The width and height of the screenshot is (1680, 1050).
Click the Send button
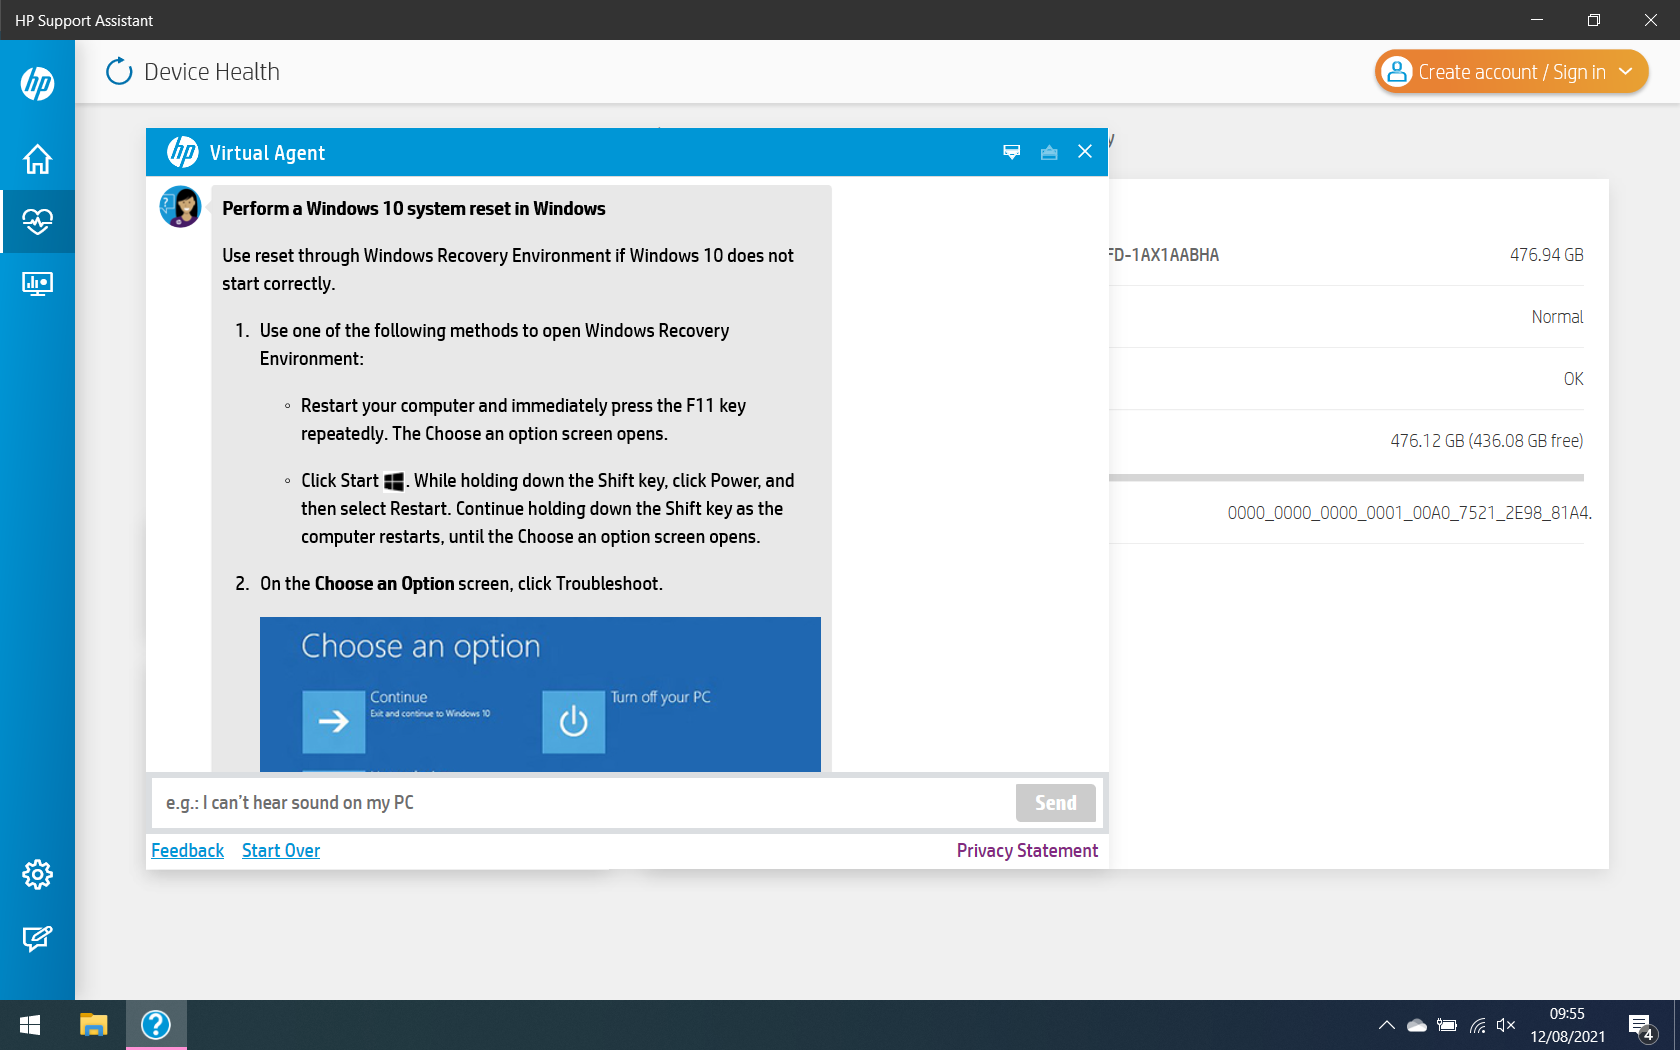pos(1056,803)
